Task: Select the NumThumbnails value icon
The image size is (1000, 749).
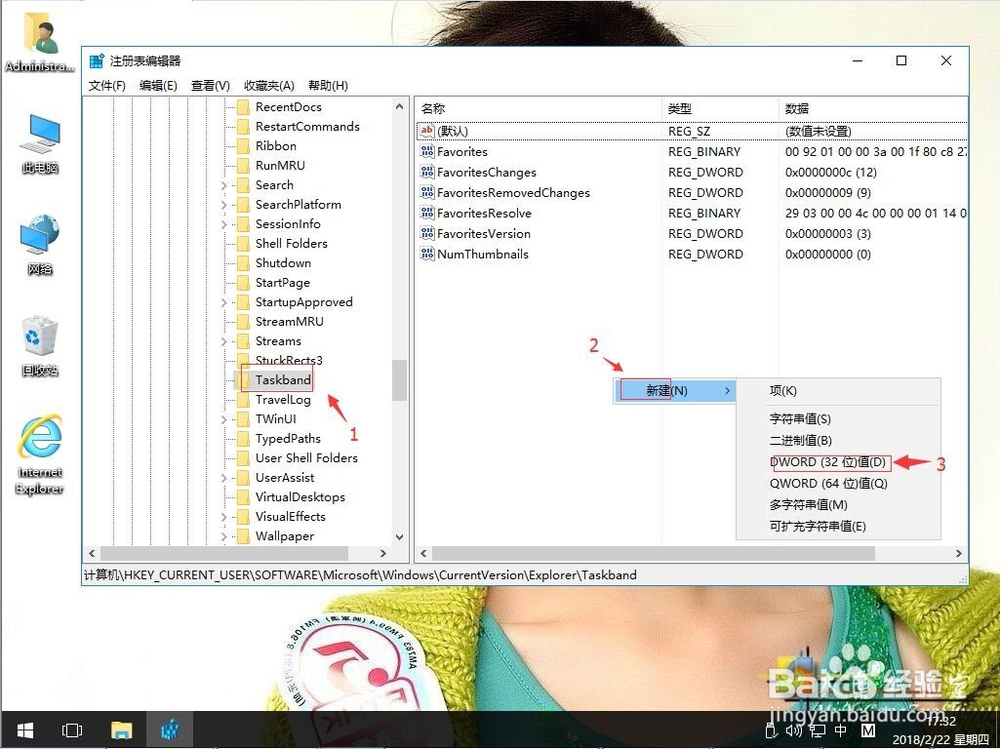Action: (427, 253)
